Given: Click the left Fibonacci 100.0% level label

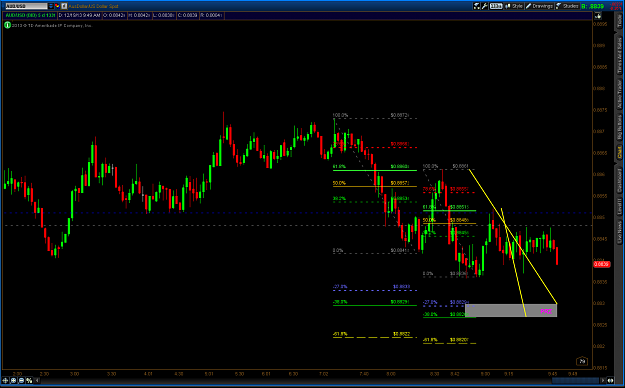Looking at the screenshot, I should click(x=340, y=115).
